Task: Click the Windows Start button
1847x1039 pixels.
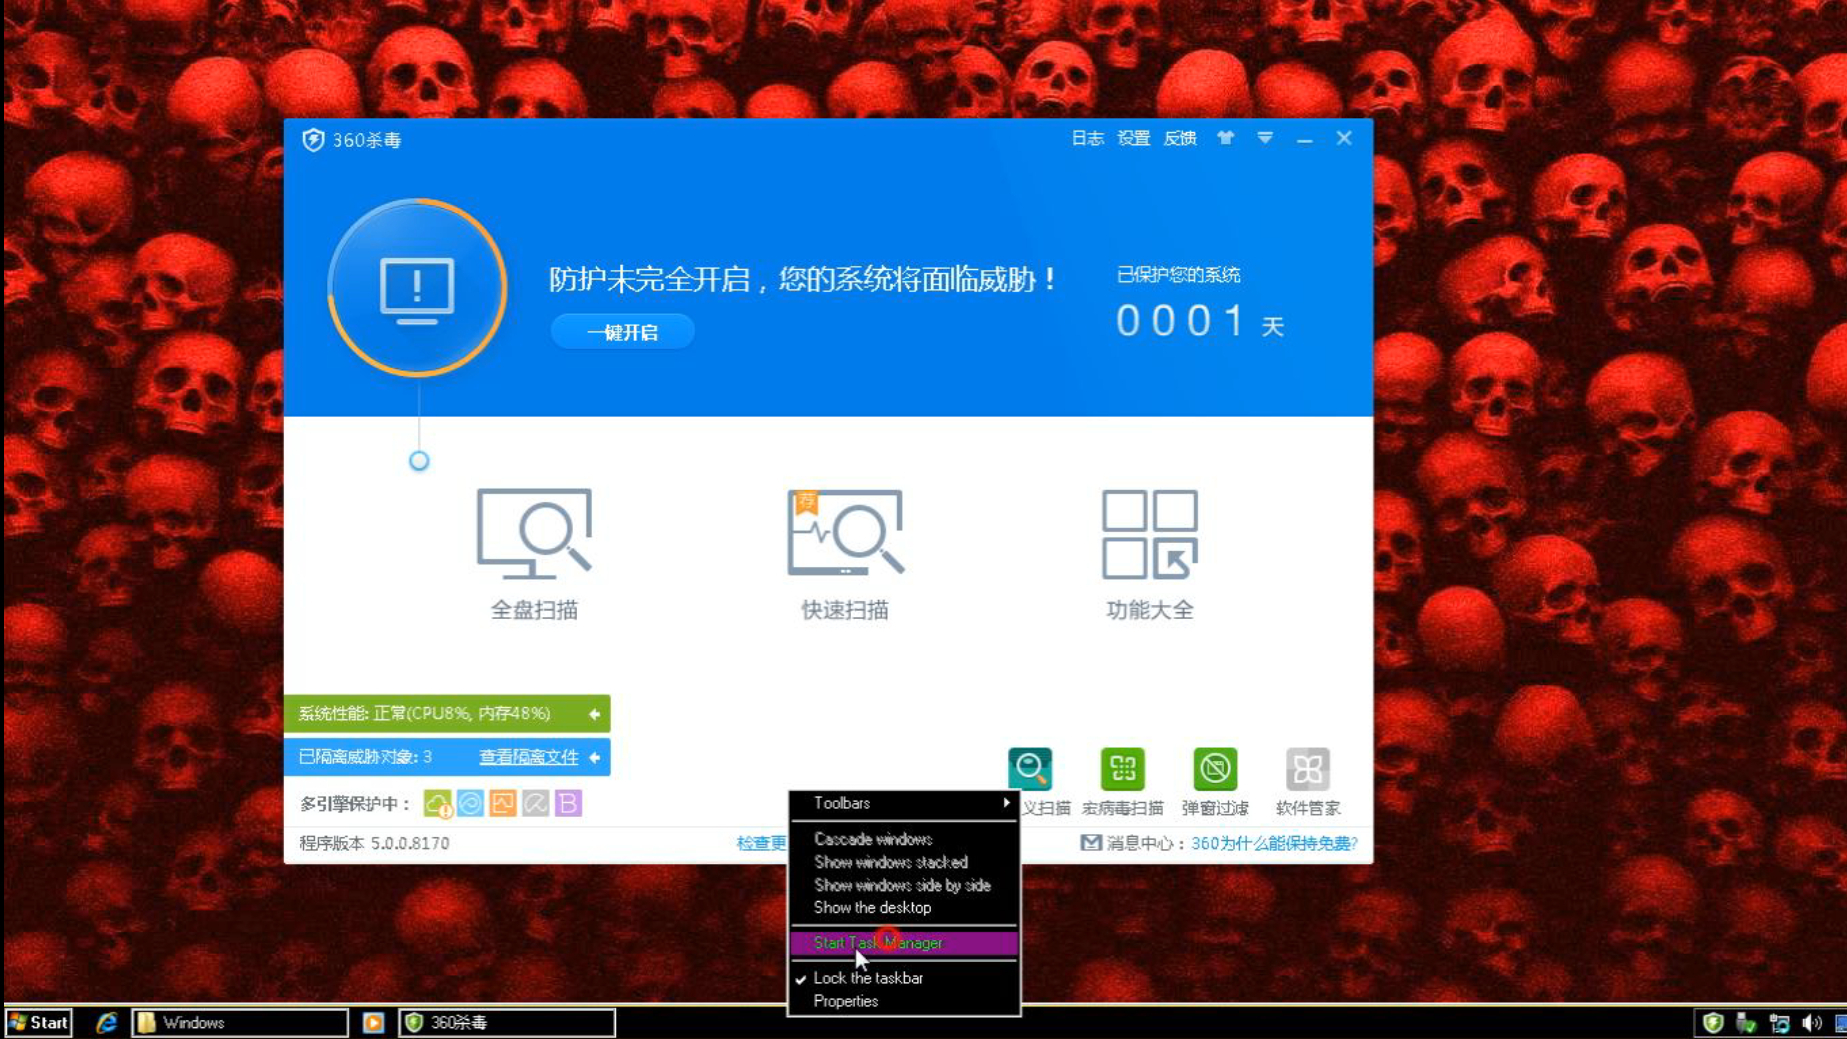Action: click(38, 1022)
